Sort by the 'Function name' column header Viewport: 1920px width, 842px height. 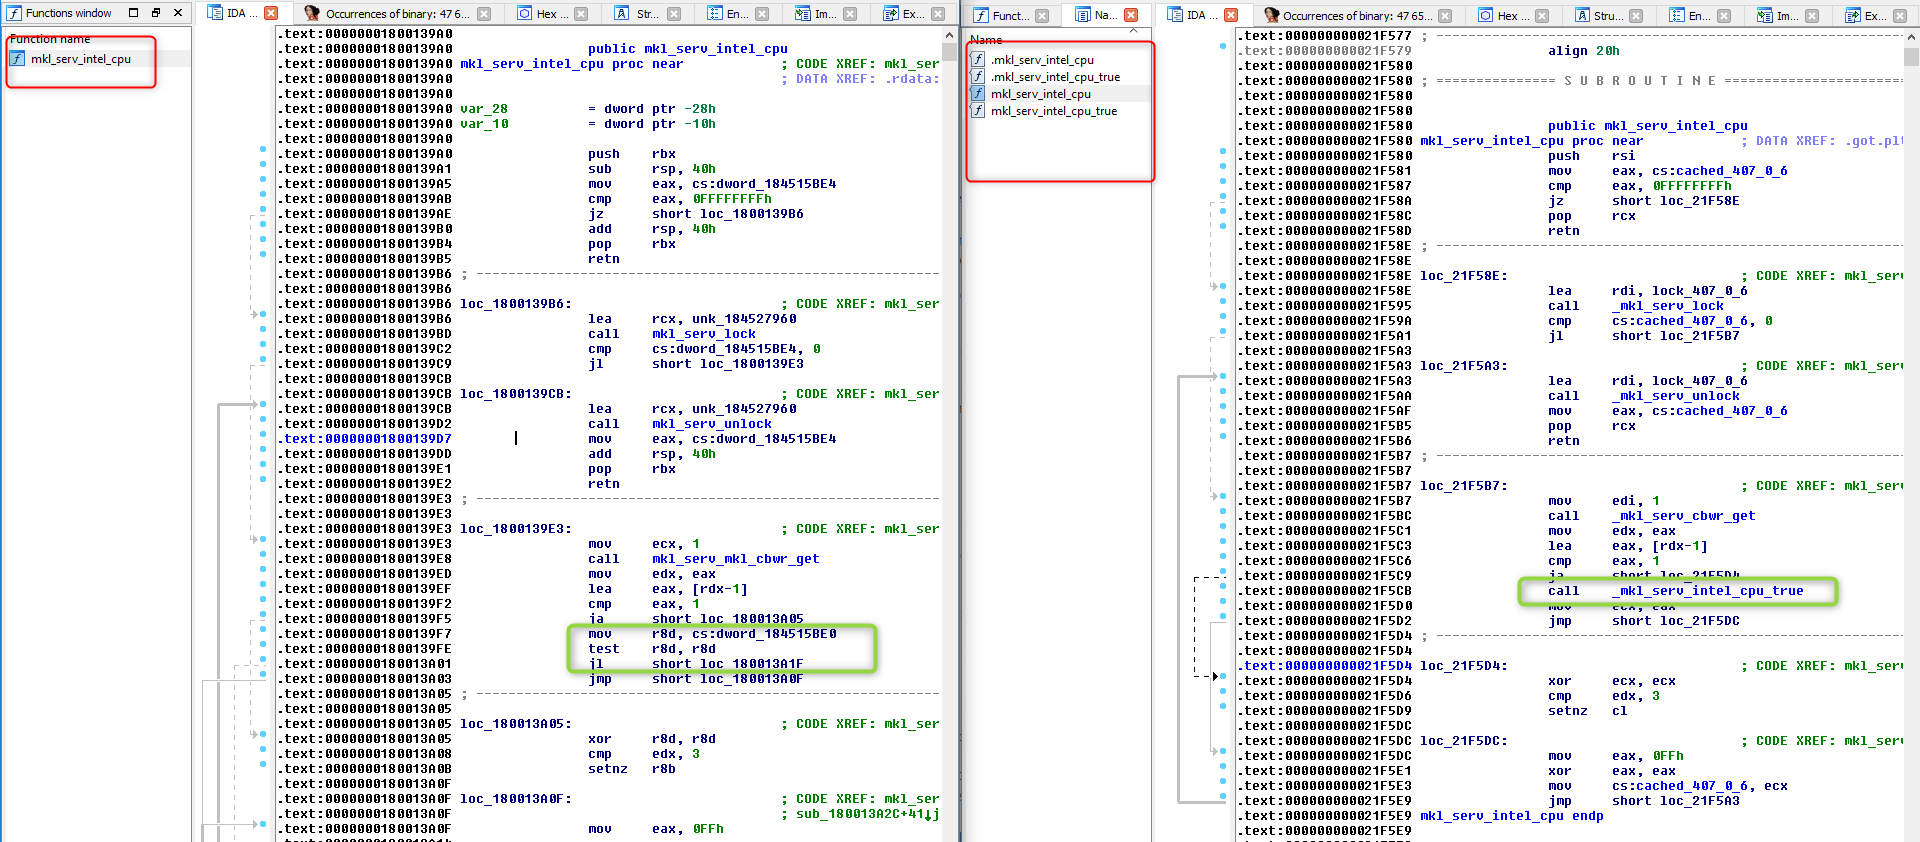[50, 39]
